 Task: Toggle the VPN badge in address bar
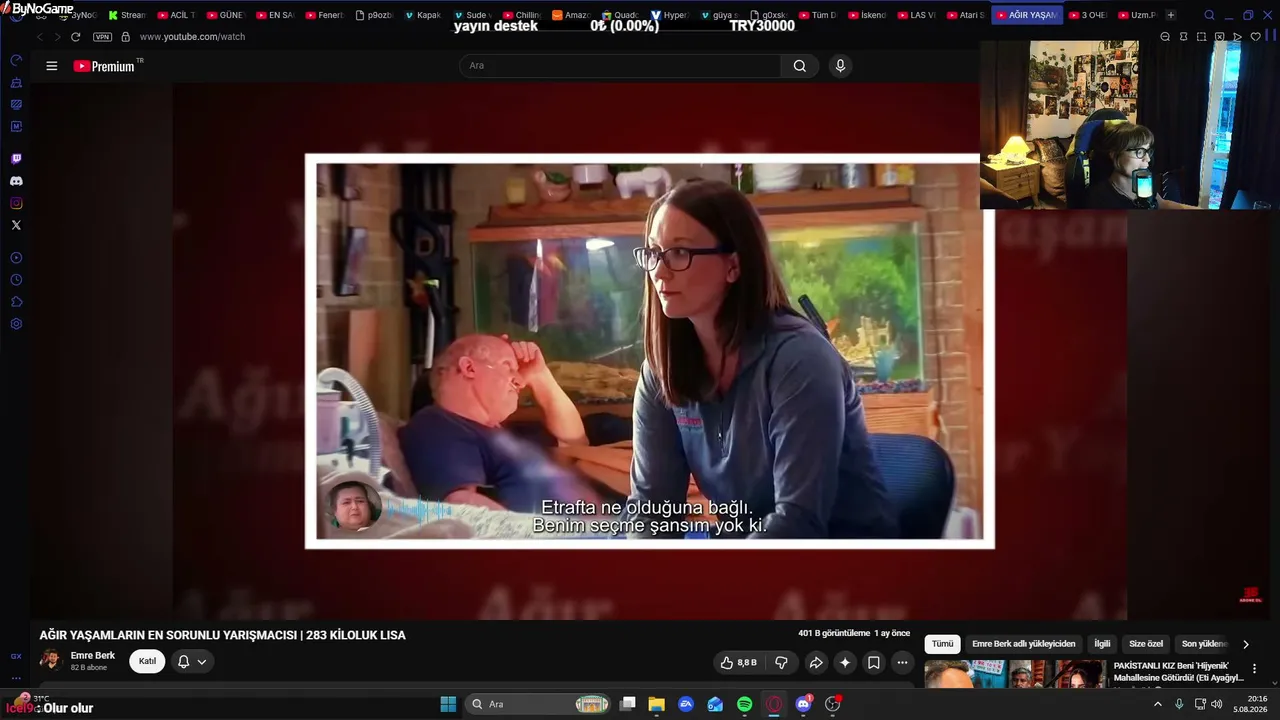coord(102,37)
